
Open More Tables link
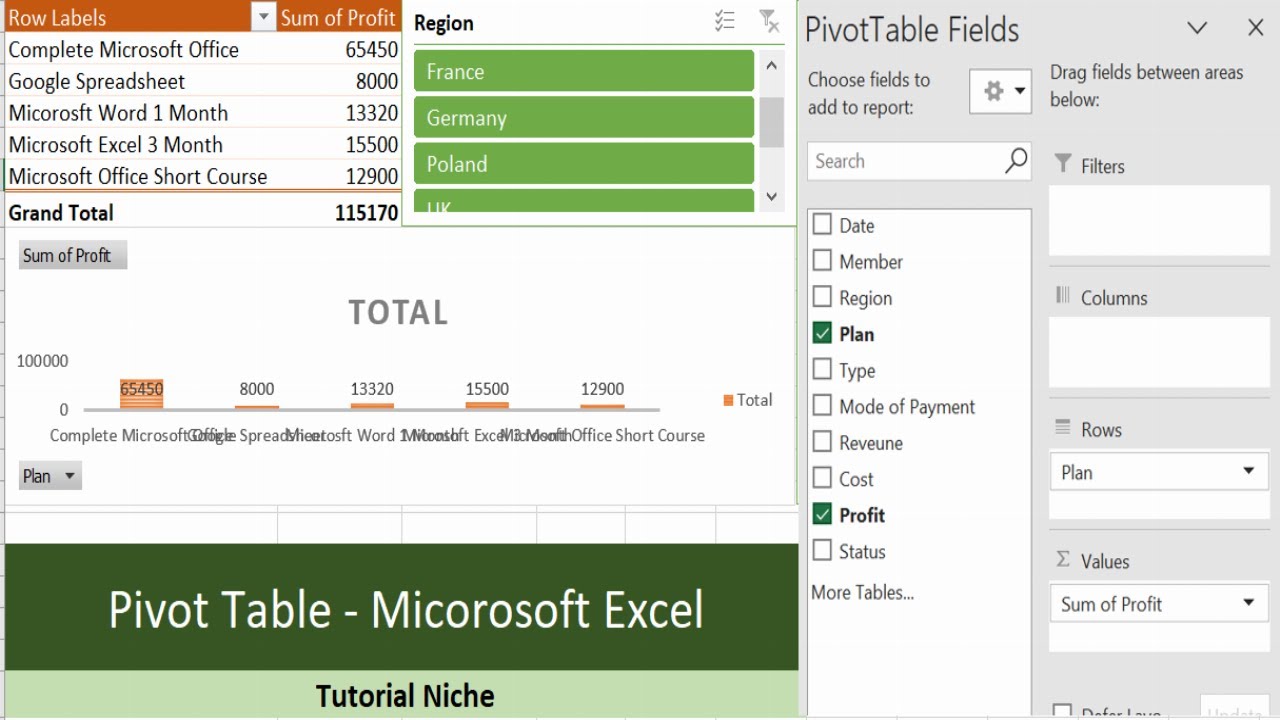coord(862,592)
